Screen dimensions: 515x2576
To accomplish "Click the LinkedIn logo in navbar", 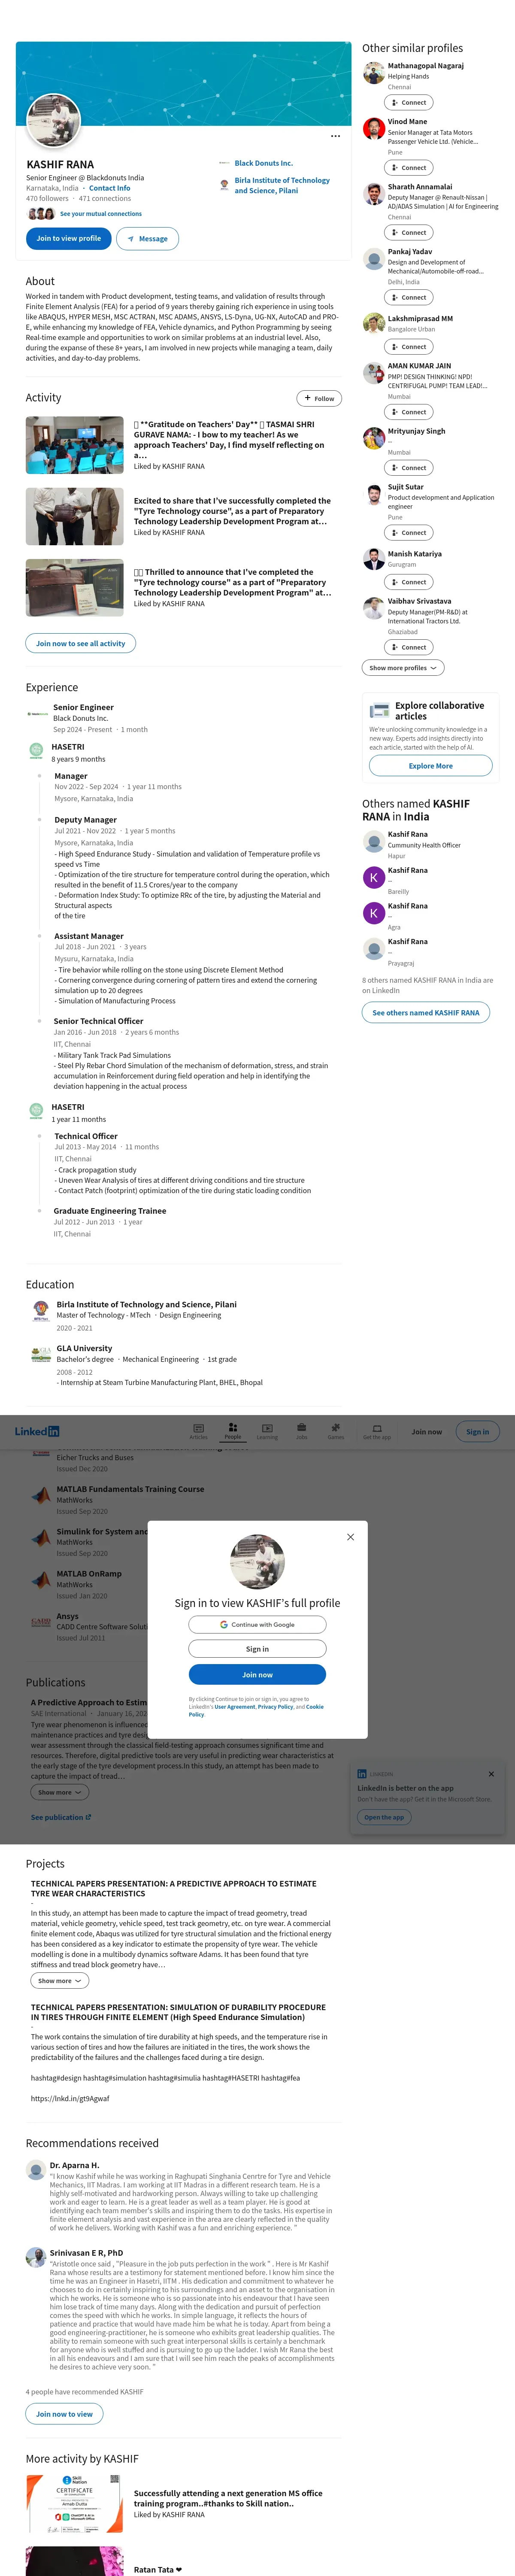I will 37,1431.
